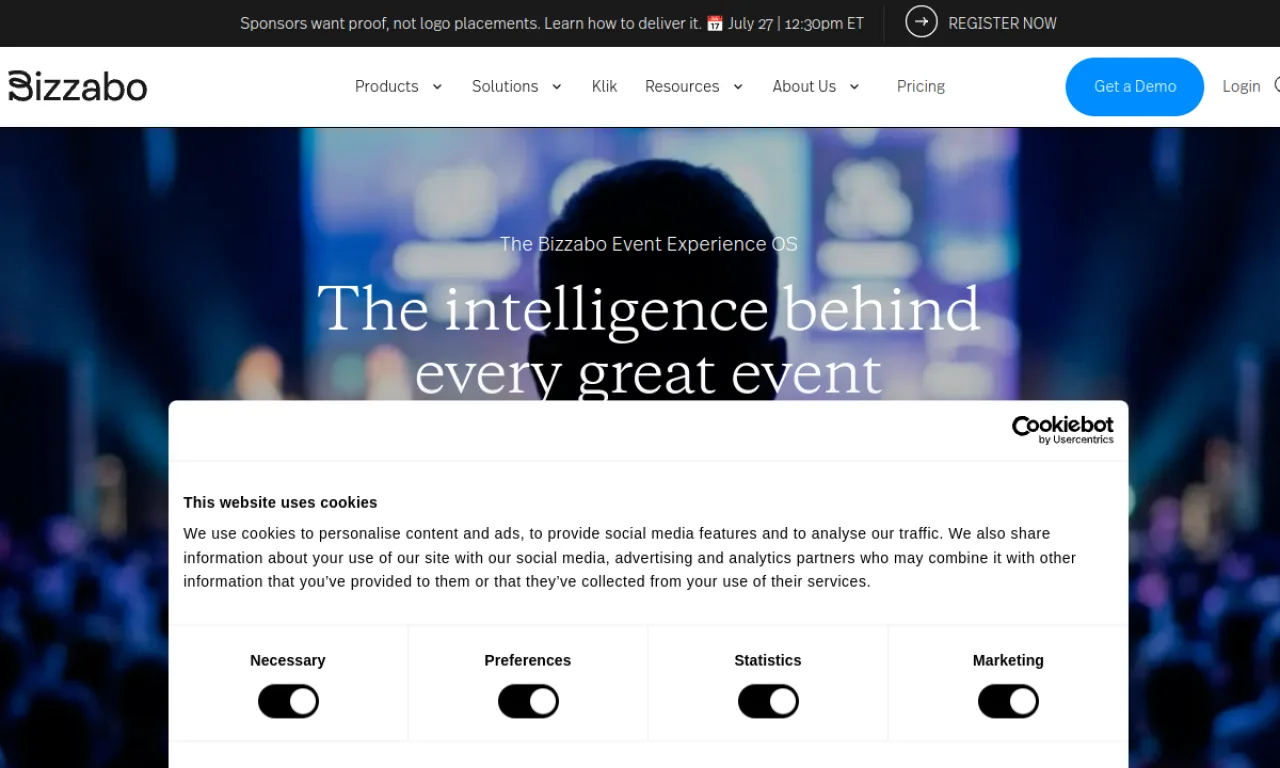This screenshot has width=1280, height=768.
Task: Click the sponsors webinar announcement text
Action: [552, 23]
